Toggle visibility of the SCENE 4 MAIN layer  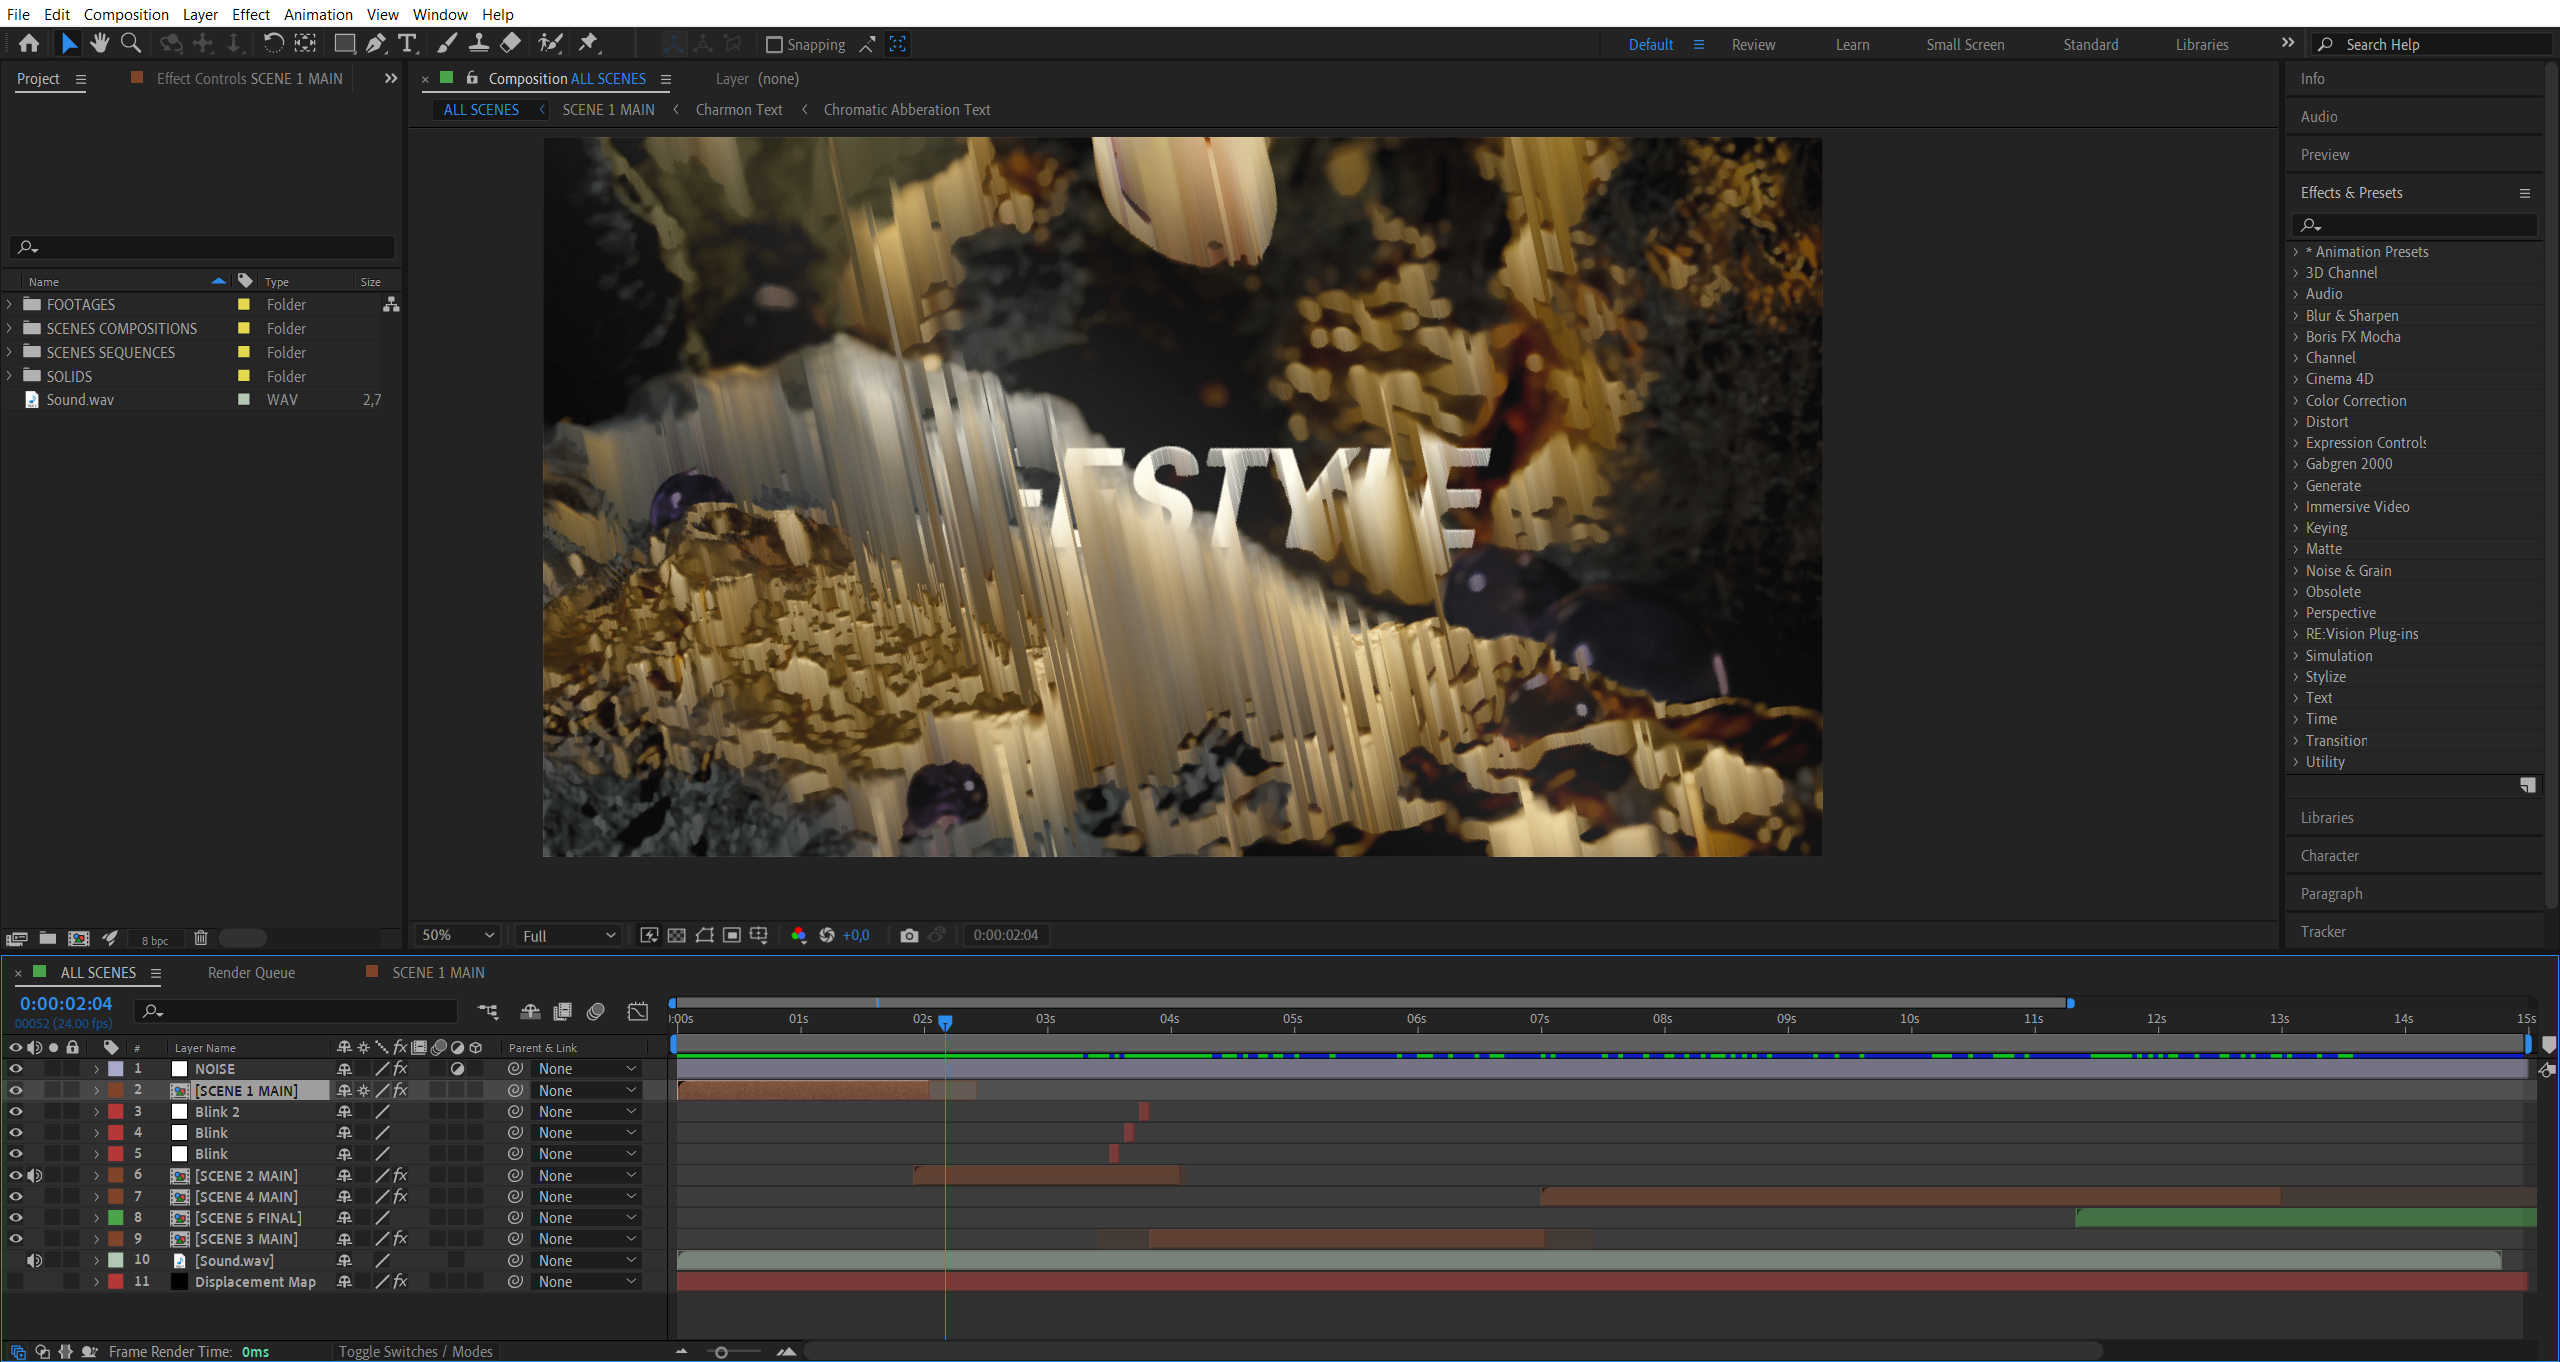pyautogui.click(x=15, y=1196)
